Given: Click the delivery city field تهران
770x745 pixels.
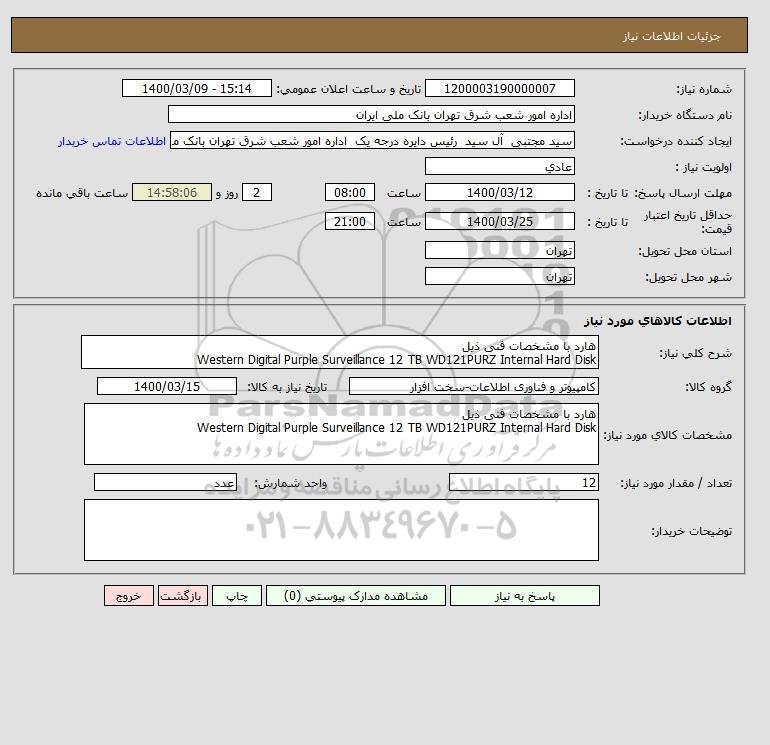Looking at the screenshot, I should [x=499, y=276].
